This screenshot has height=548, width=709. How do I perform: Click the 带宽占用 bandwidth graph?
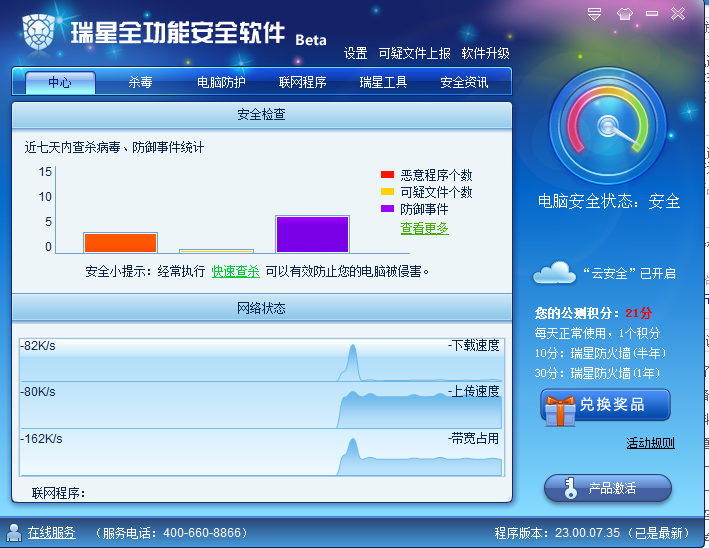pyautogui.click(x=261, y=453)
